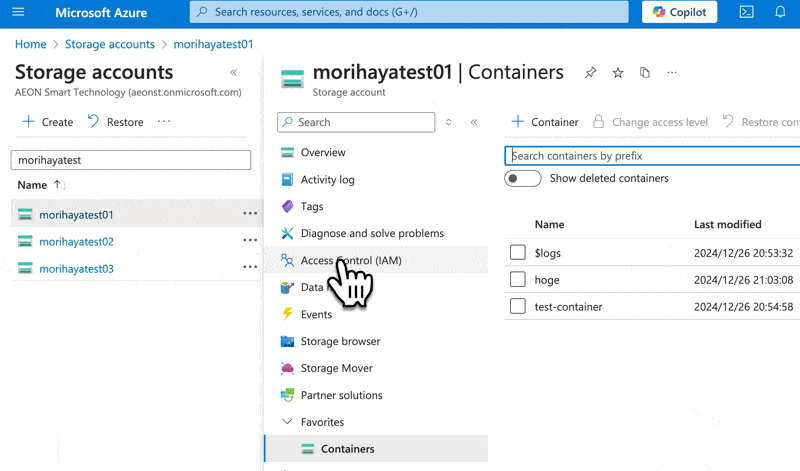Collapse the Storage accounts list pane

click(x=234, y=72)
